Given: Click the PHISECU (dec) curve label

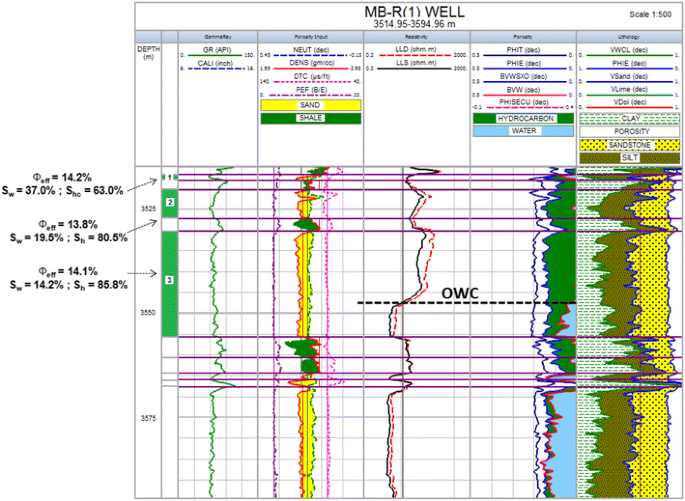Looking at the screenshot, I should 523,103.
